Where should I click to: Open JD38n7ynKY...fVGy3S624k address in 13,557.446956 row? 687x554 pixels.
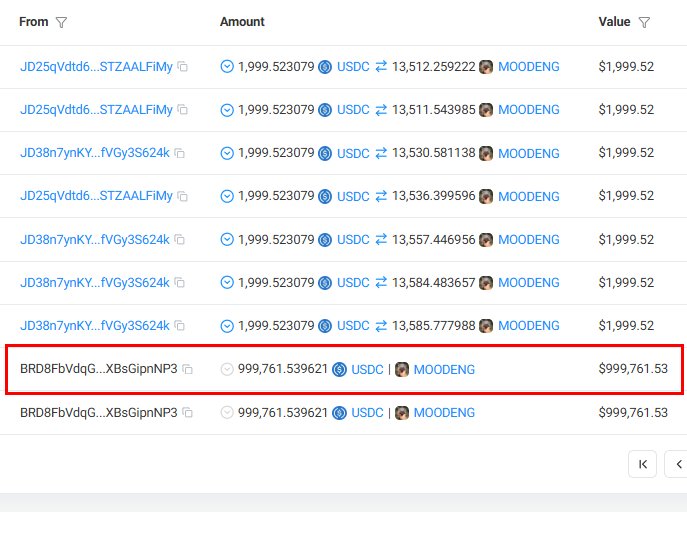95,239
